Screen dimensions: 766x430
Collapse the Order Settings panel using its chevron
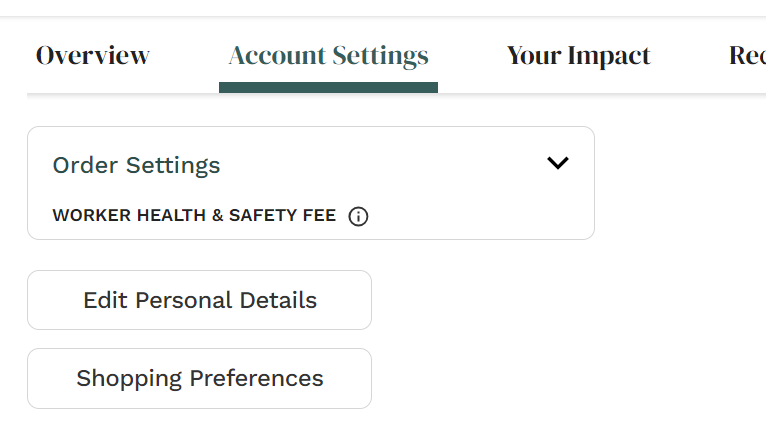click(558, 163)
